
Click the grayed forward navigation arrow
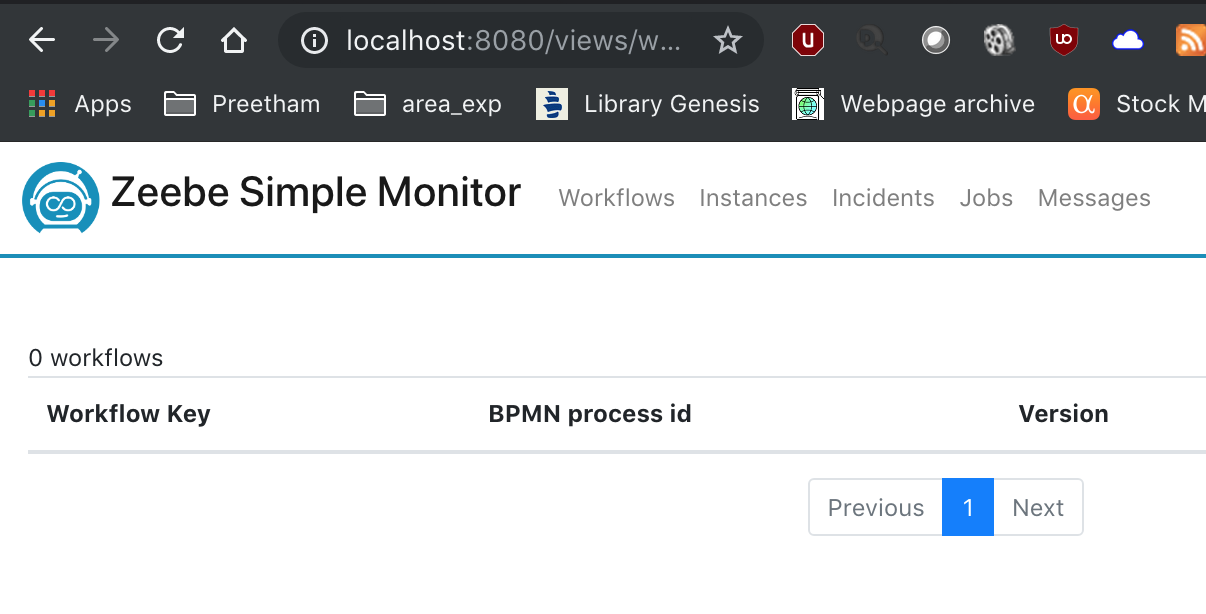point(104,40)
